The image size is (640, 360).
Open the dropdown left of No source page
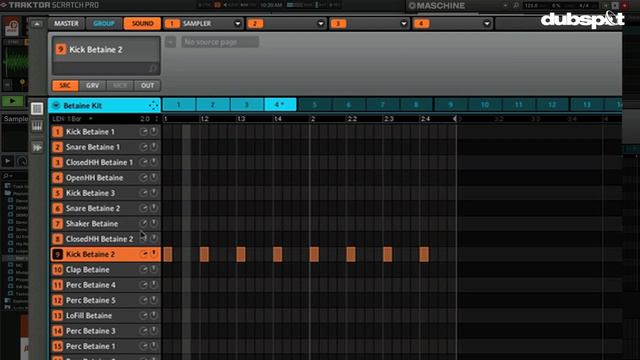pyautogui.click(x=171, y=42)
